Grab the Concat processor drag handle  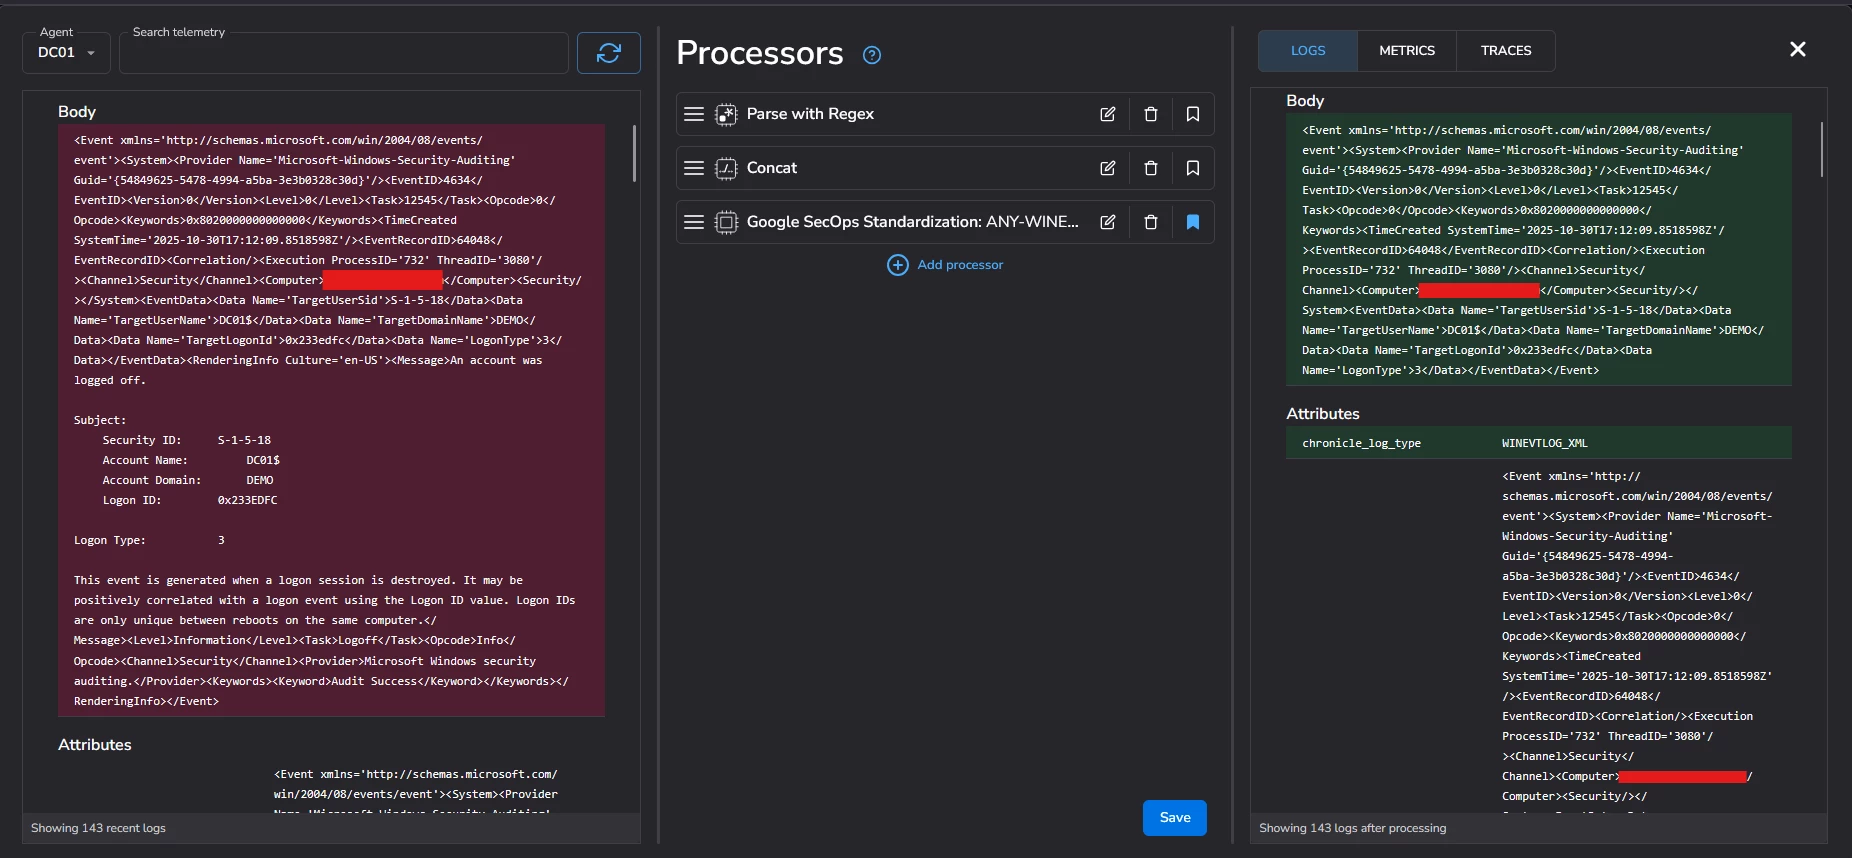click(x=694, y=168)
